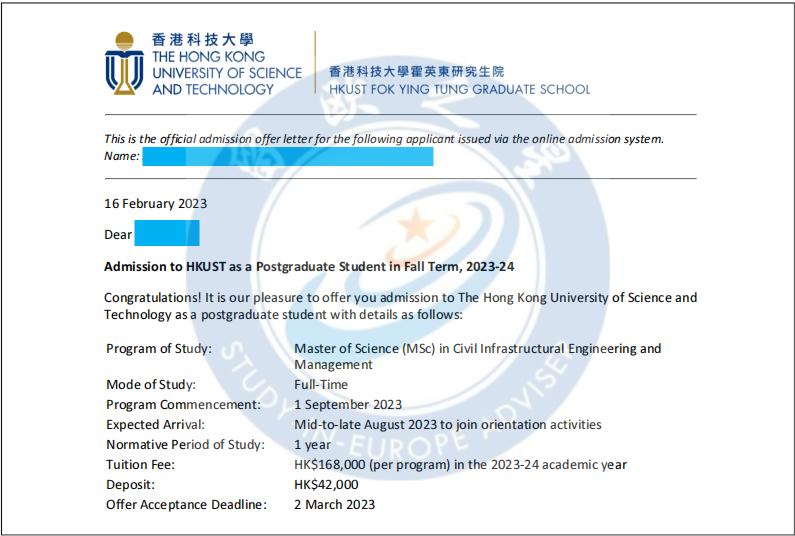Click the HKUST emblem logo
795x536 pixels.
(124, 63)
